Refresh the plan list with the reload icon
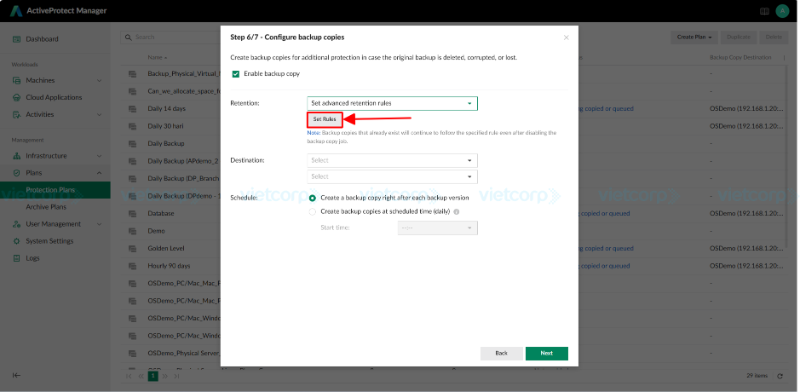800x392 pixels. pos(780,376)
